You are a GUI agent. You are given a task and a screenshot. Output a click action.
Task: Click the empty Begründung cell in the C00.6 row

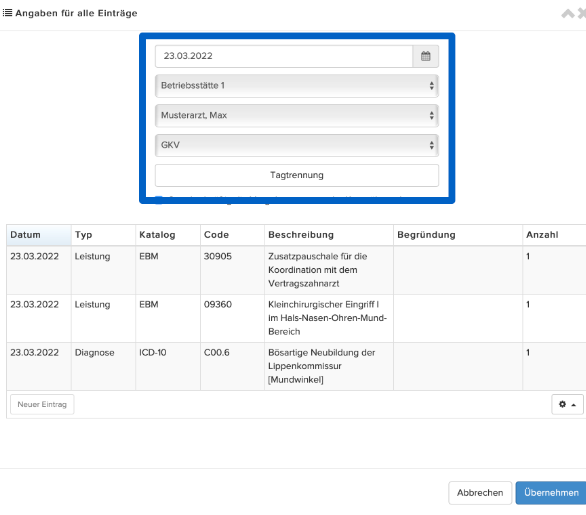coord(458,367)
